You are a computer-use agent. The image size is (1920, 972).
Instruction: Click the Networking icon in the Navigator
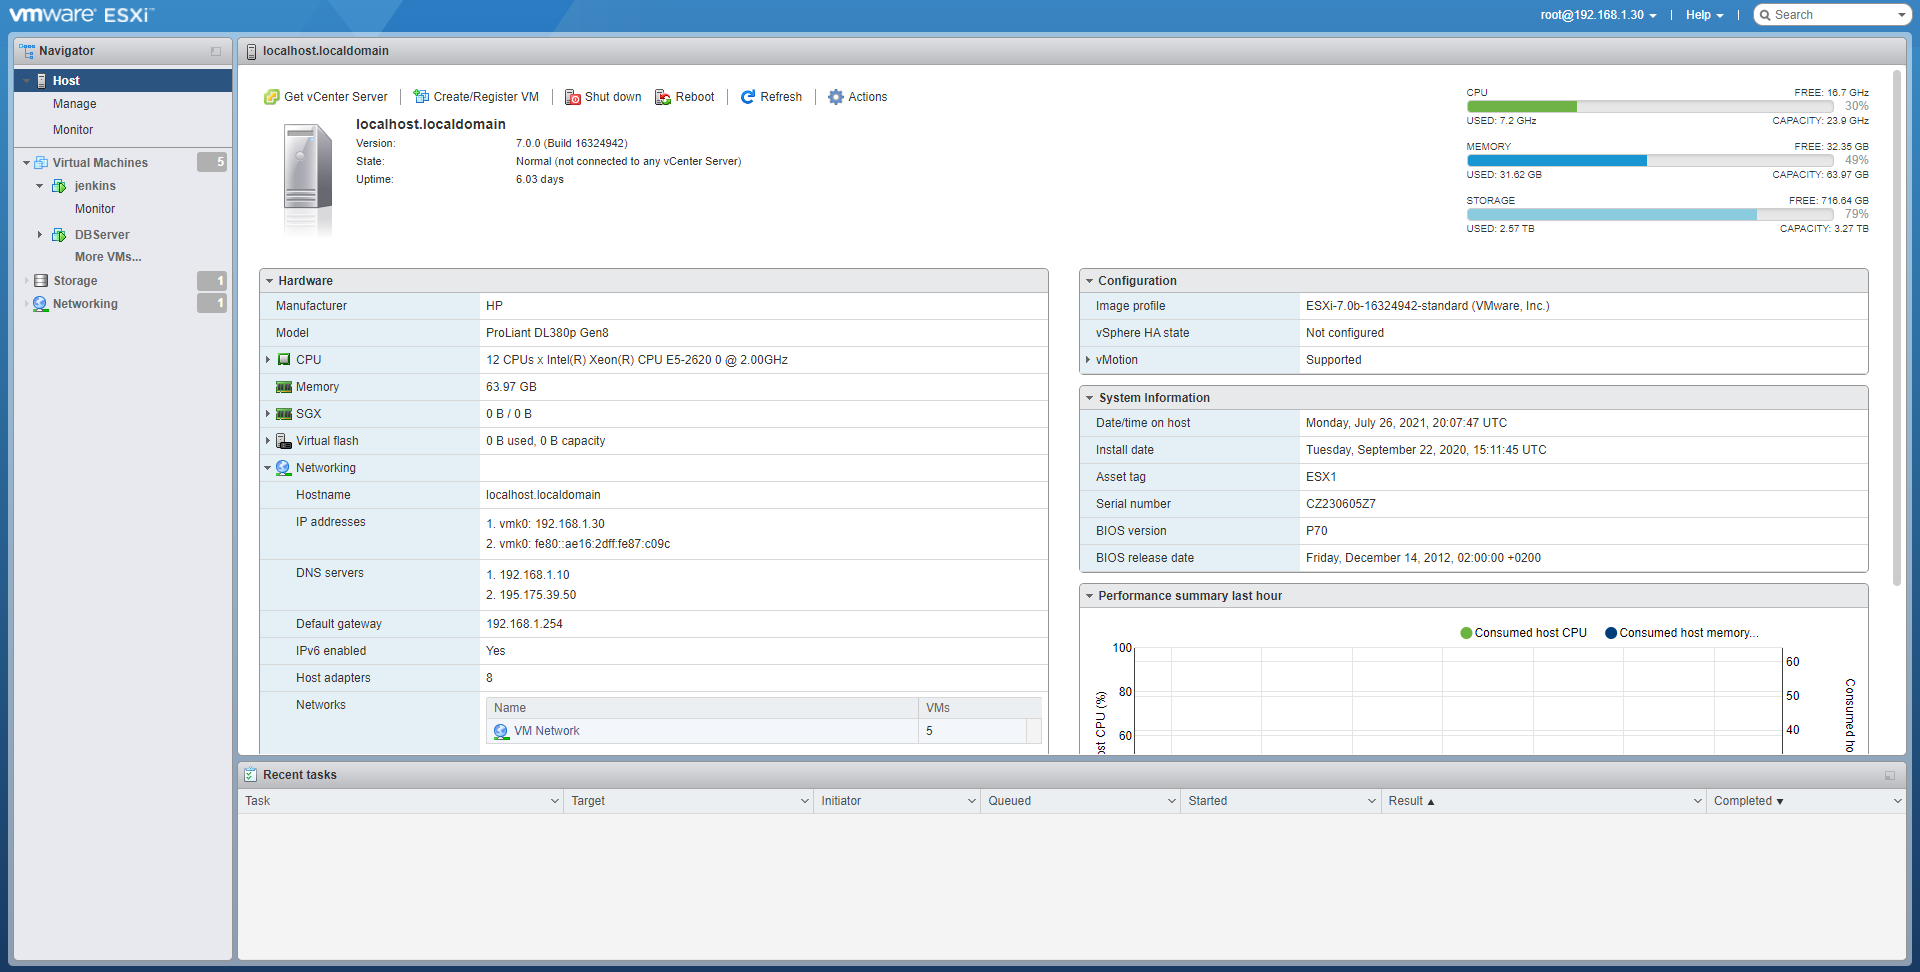coord(40,304)
